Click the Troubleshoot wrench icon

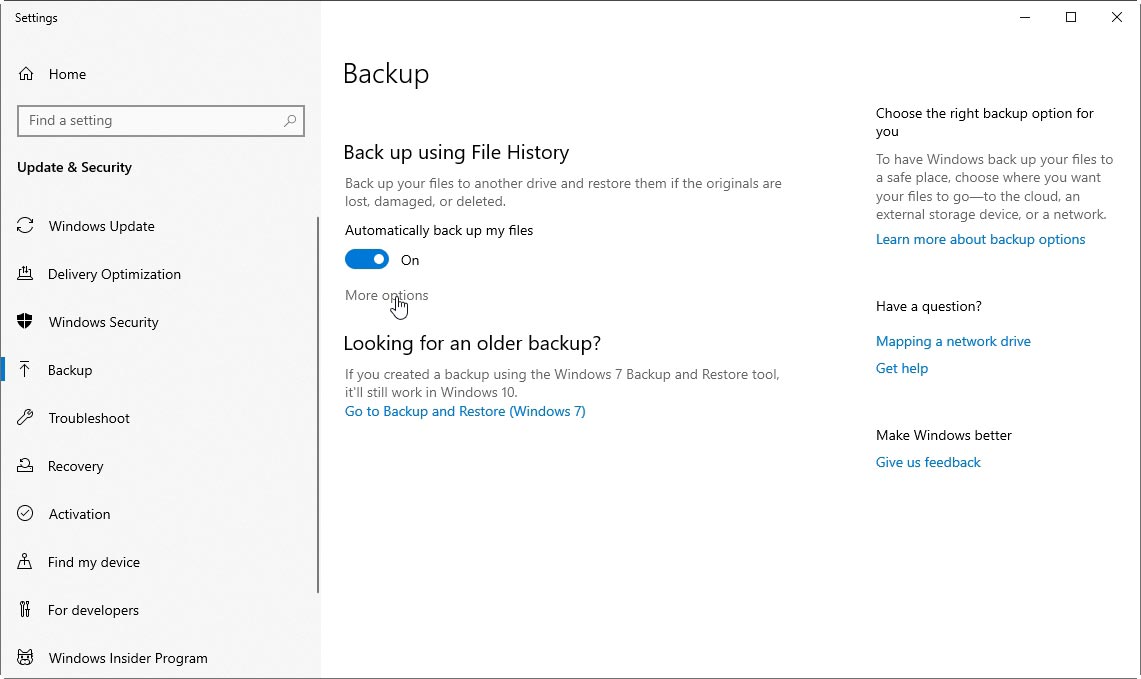coord(25,418)
